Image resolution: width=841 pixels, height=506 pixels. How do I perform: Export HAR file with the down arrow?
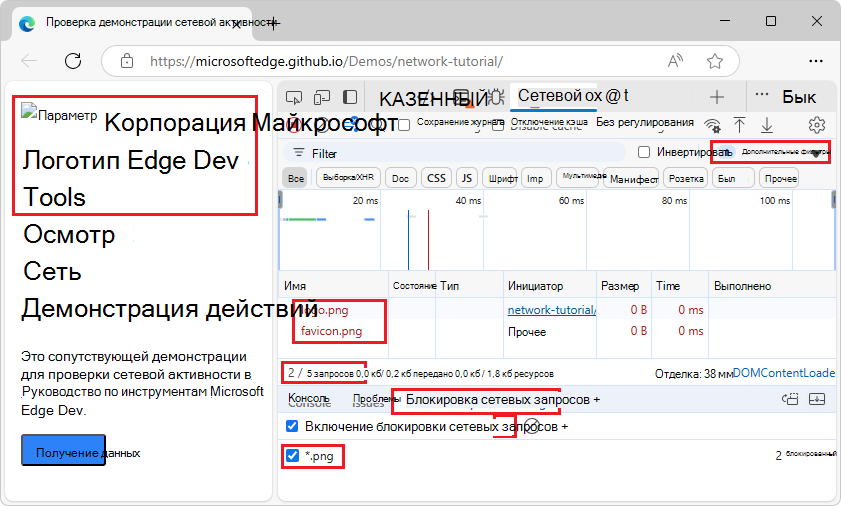coord(767,125)
